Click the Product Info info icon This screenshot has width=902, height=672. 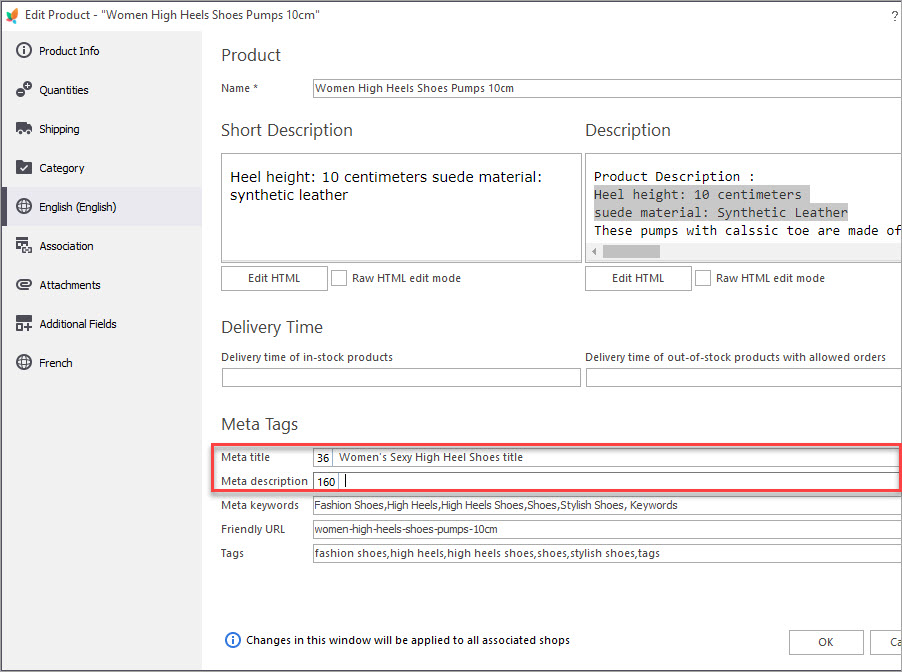24,51
